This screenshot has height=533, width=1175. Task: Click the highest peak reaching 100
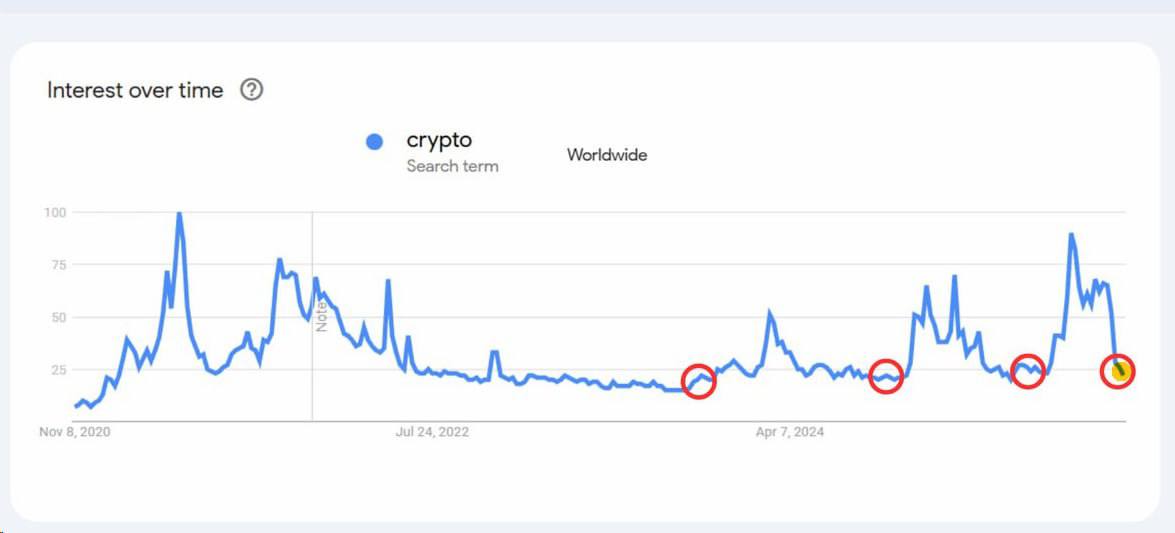click(179, 214)
